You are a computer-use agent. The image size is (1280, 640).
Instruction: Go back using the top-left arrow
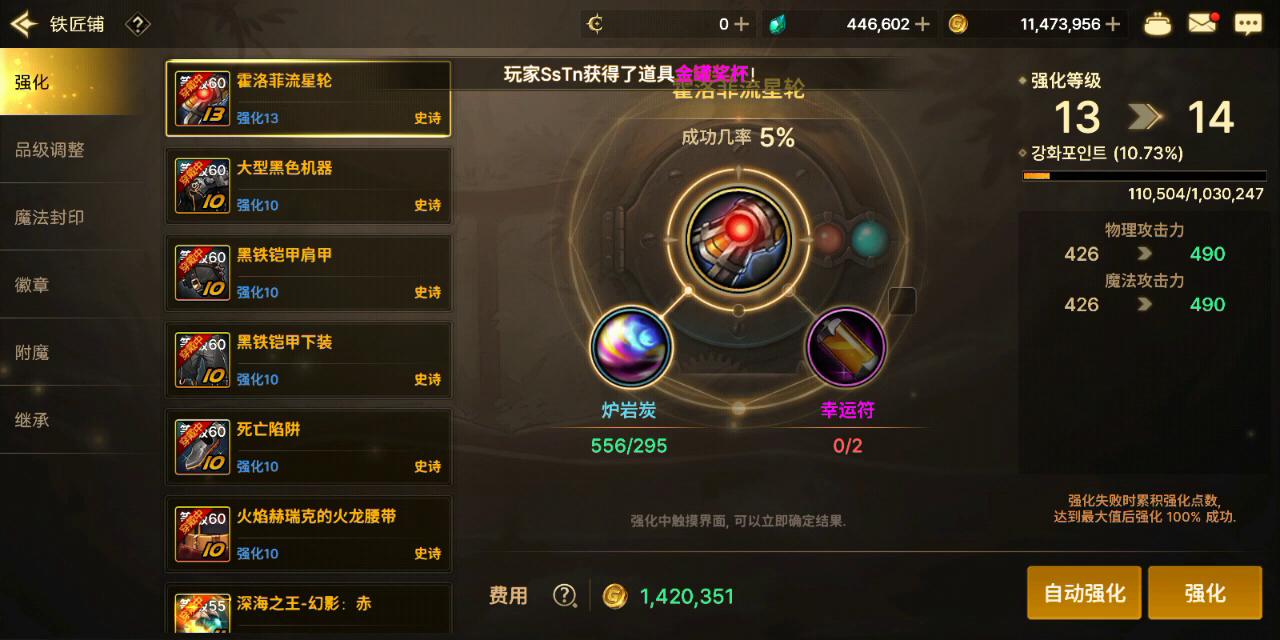tap(22, 24)
